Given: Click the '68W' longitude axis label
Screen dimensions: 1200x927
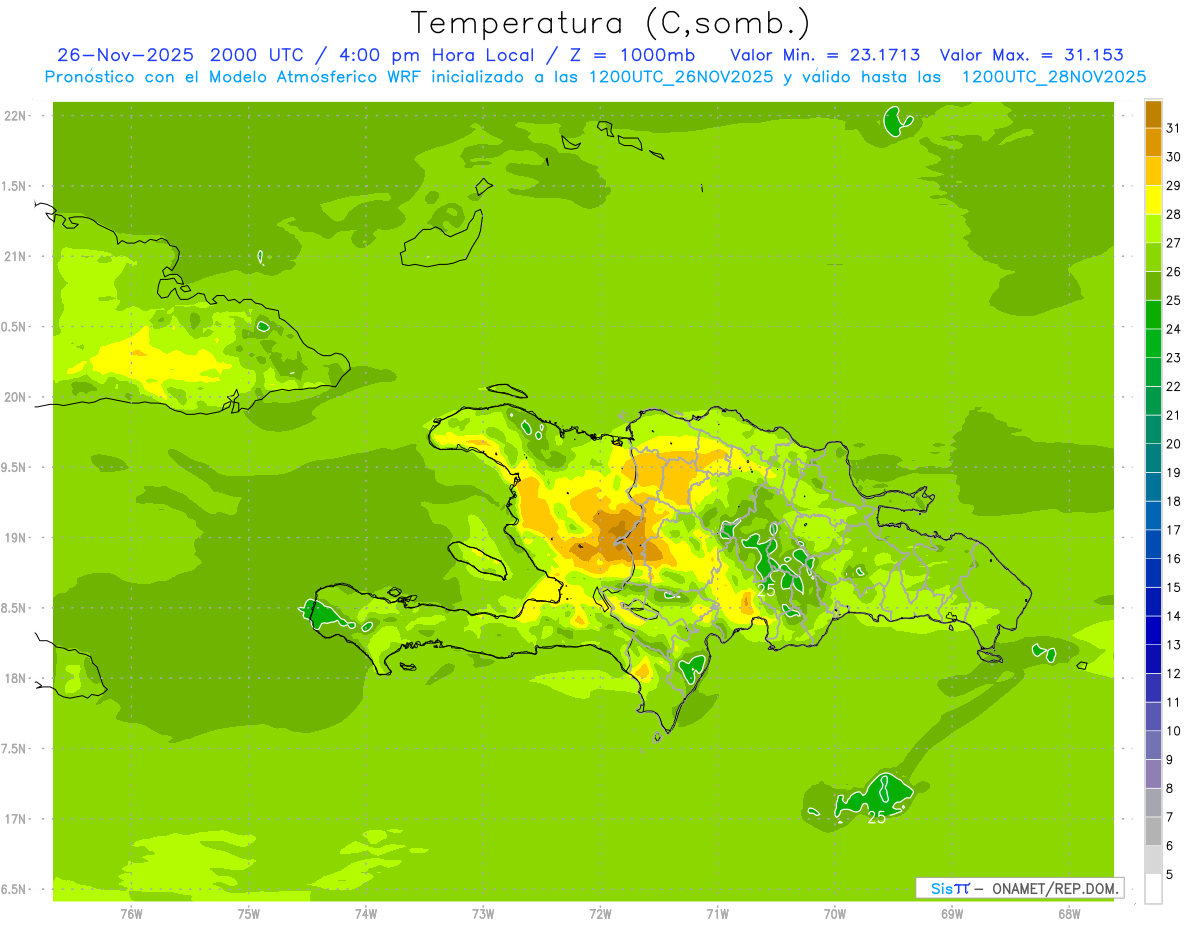Looking at the screenshot, I should click(1069, 913).
